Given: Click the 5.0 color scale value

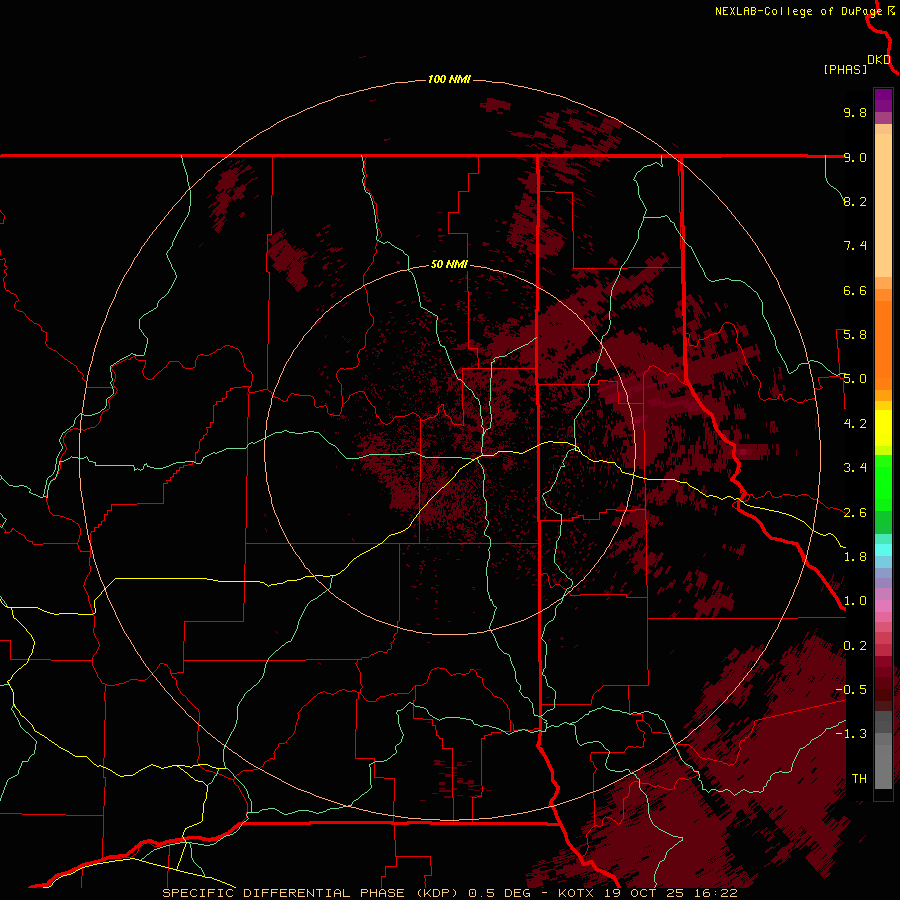Looking at the screenshot, I should [x=855, y=379].
